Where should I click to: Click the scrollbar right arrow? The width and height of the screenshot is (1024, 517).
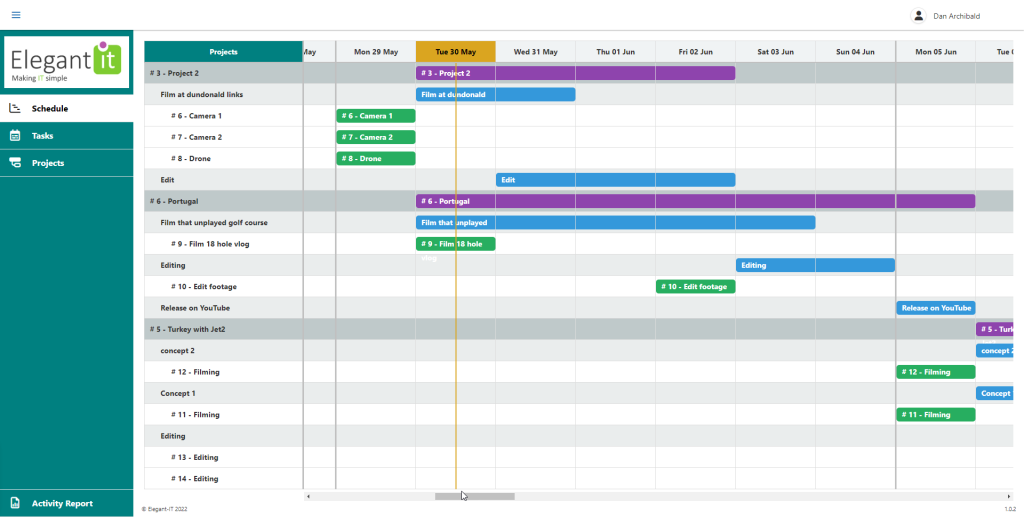[x=1009, y=497]
